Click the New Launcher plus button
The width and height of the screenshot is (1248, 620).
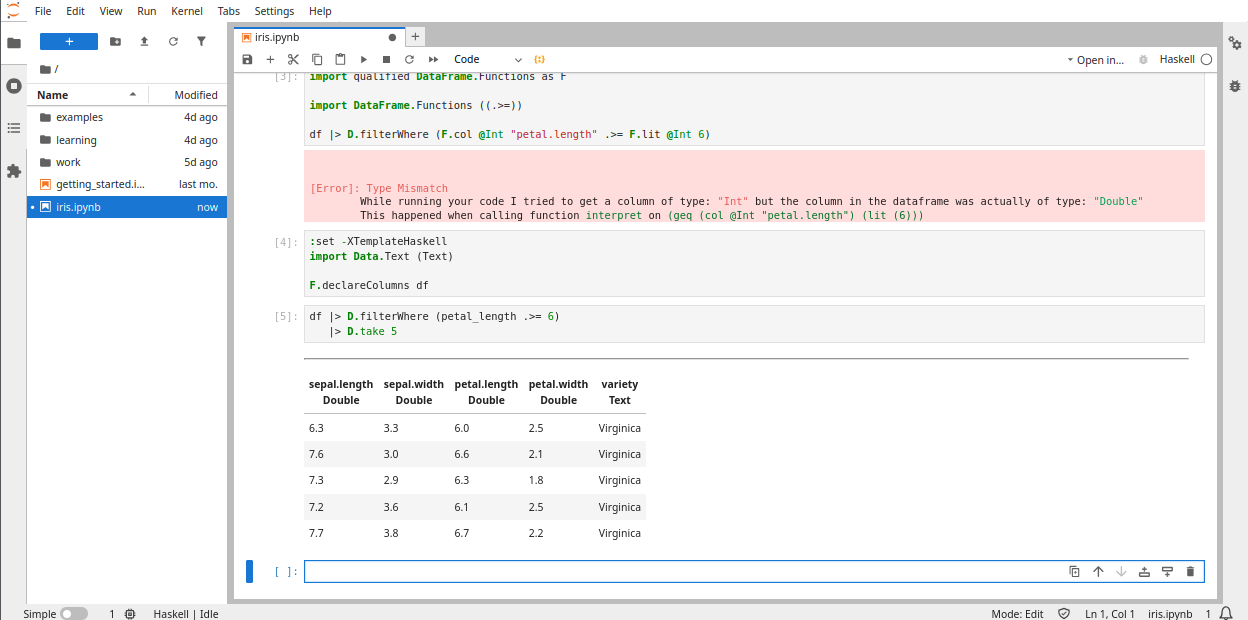(x=69, y=41)
